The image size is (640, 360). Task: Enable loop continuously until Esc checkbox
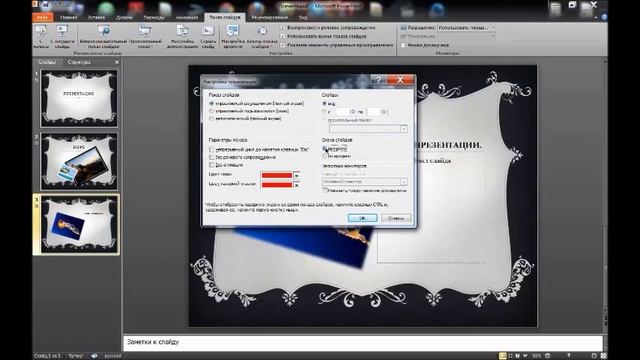(x=211, y=149)
